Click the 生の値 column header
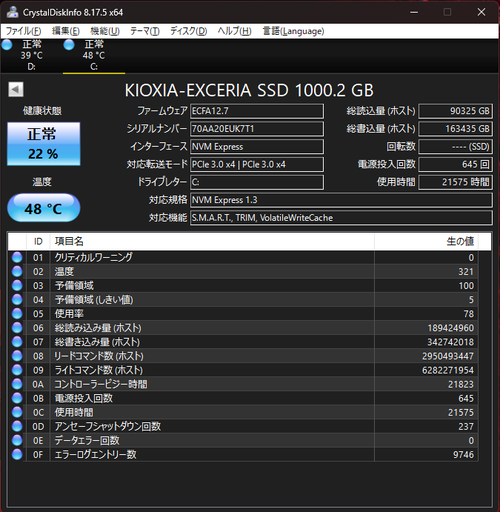Image resolution: width=500 pixels, height=512 pixels. click(x=426, y=241)
